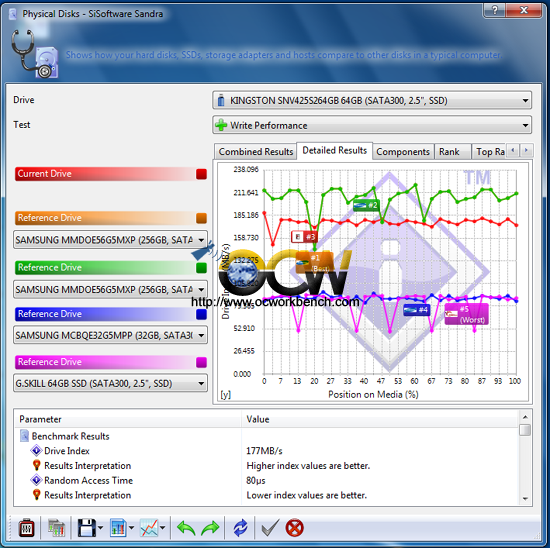Click the results list scrollbar down arrow
This screenshot has height=548, width=550.
click(525, 499)
